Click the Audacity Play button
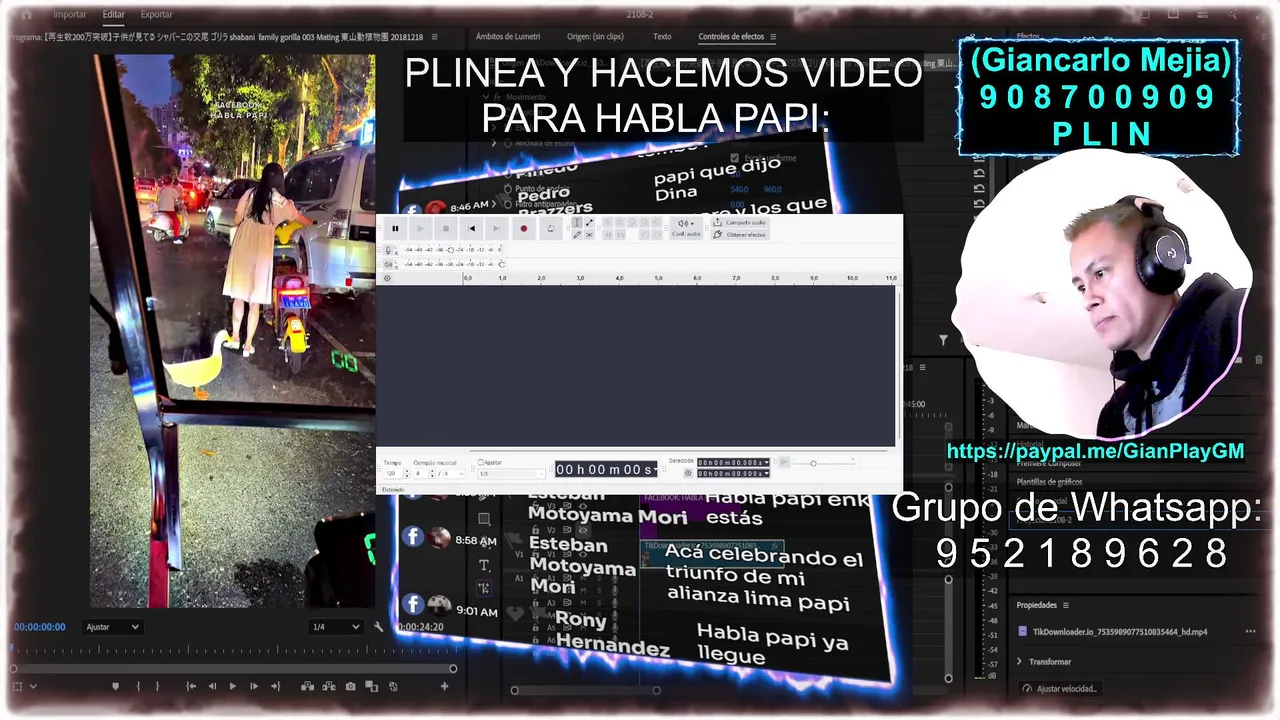1280x720 pixels. pyautogui.click(x=420, y=228)
